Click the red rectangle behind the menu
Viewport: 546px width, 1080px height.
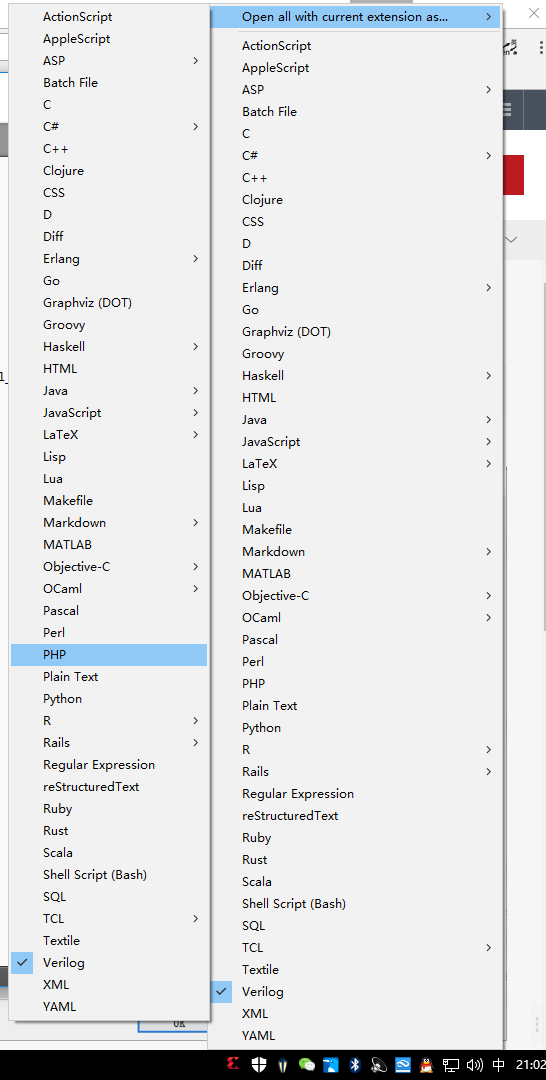(x=514, y=175)
